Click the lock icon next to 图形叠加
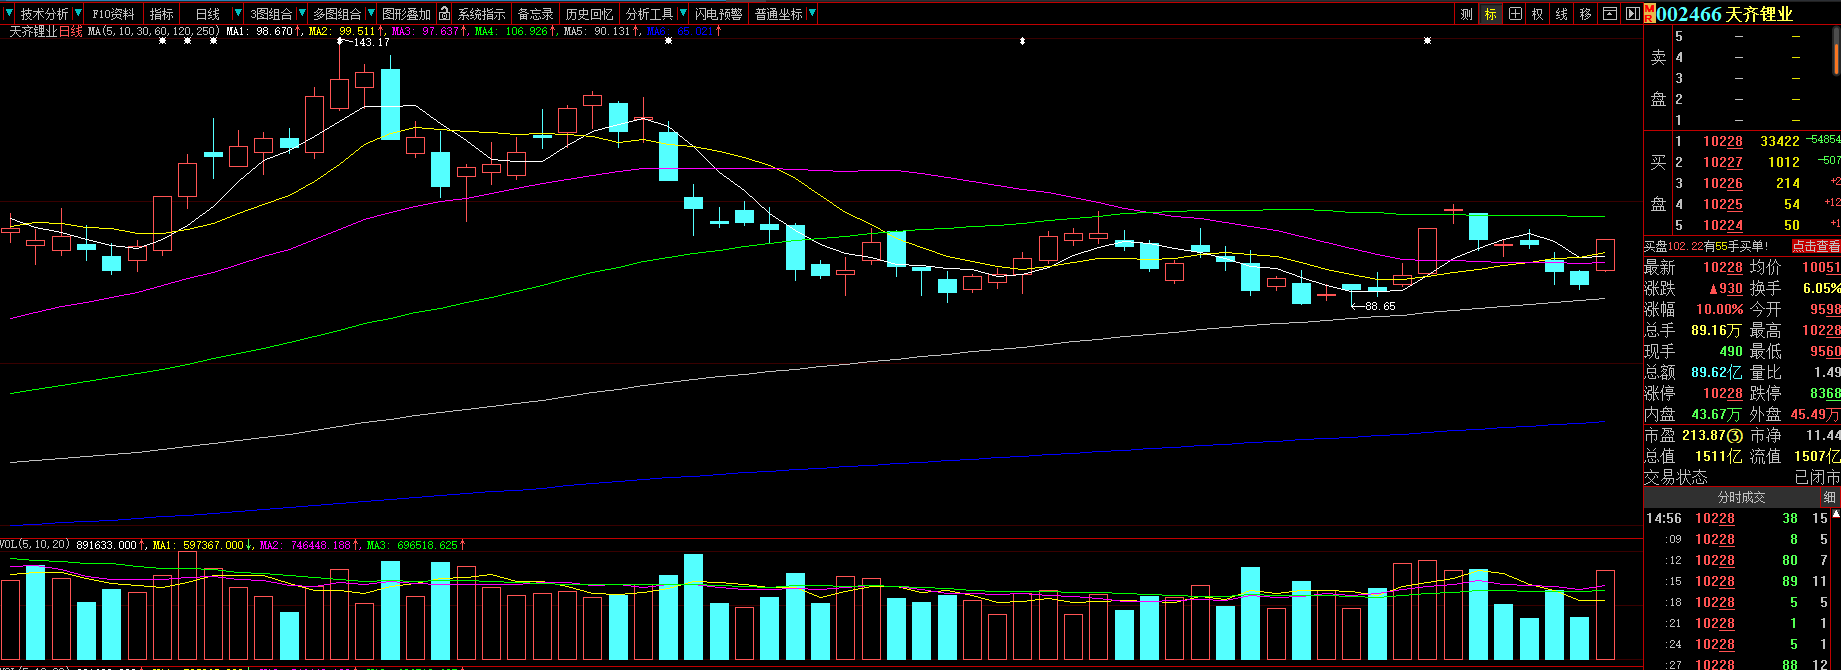The image size is (1841, 670). [x=444, y=14]
